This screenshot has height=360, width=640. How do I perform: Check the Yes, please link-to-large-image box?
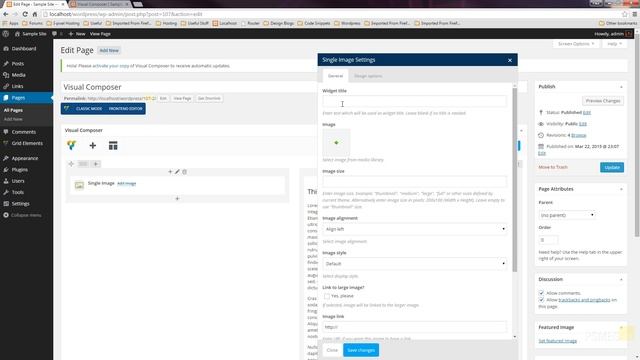[x=327, y=296]
